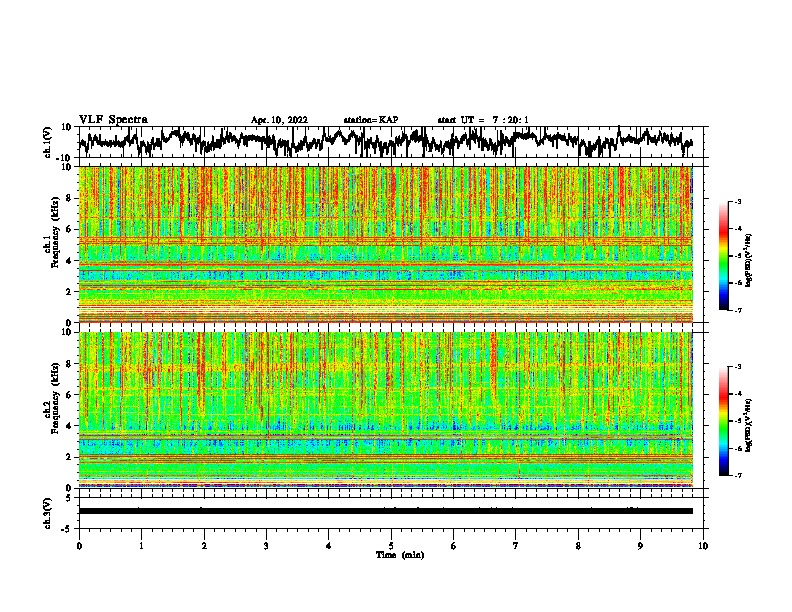The height and width of the screenshot is (612, 792).
Task: Click the "ch.3(V)" axis label
Action: [48, 513]
